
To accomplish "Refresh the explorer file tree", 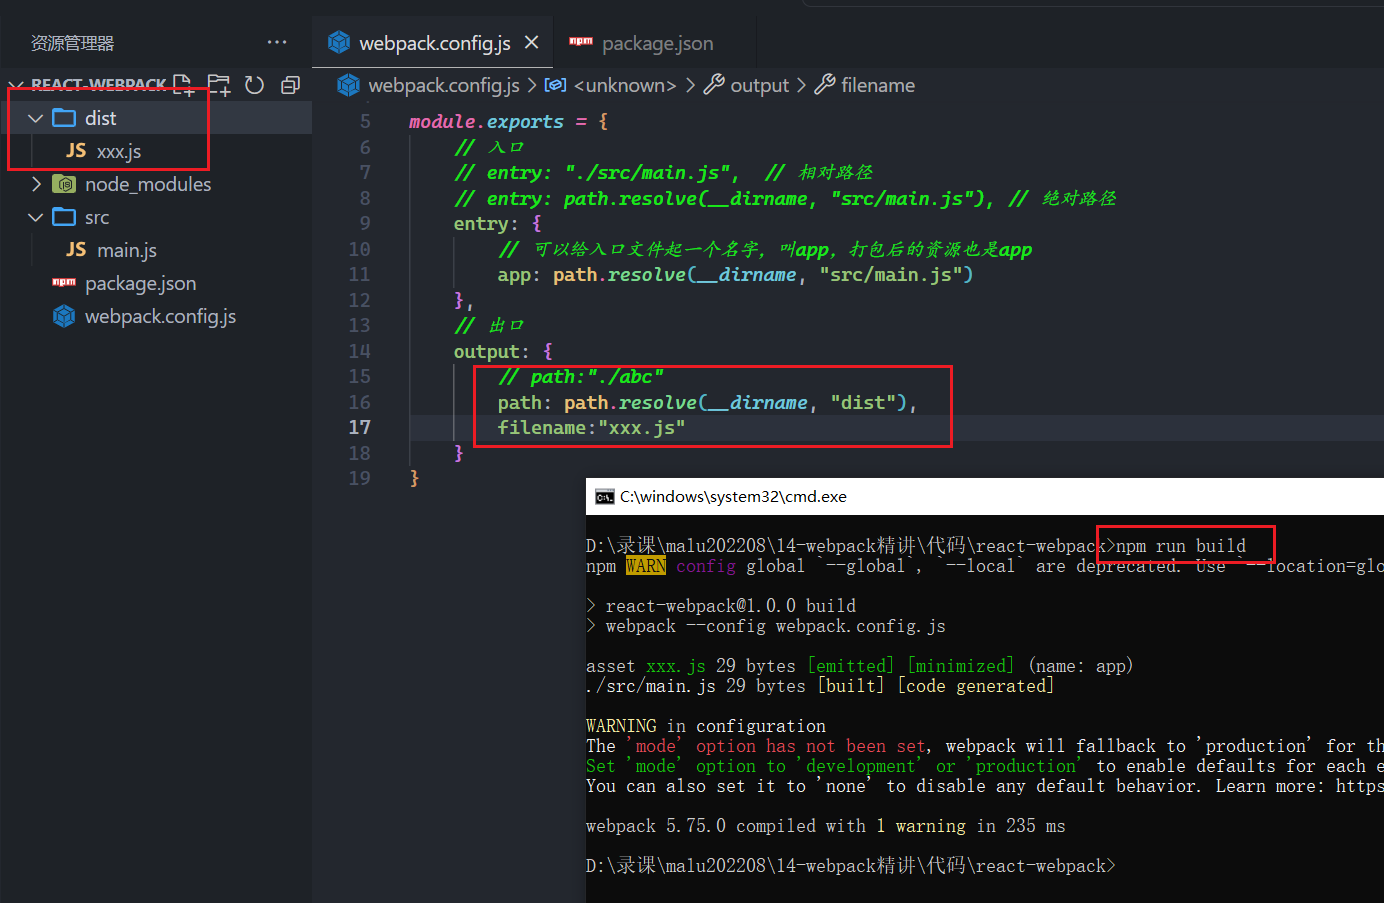I will tap(255, 85).
